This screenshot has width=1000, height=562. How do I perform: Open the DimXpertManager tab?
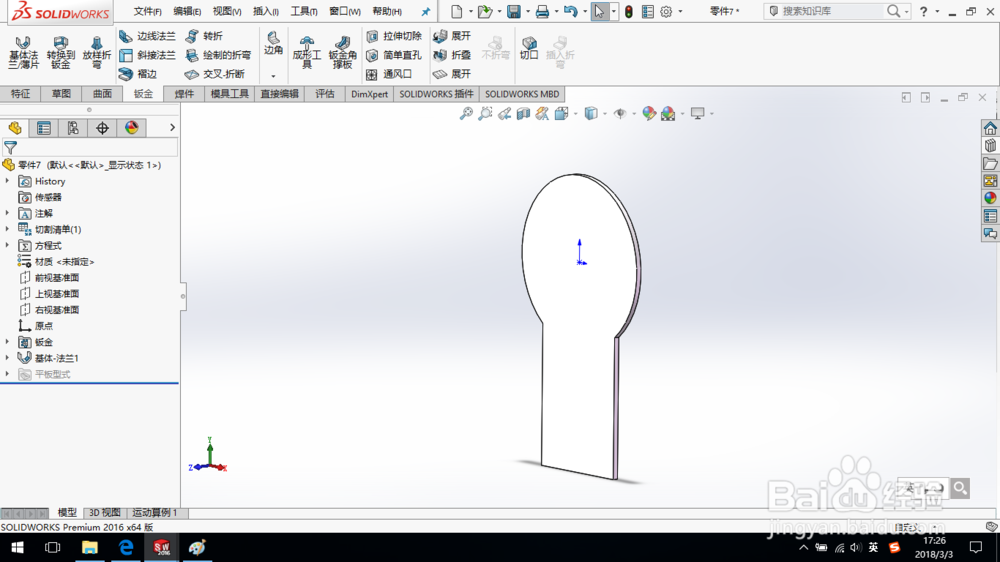(103, 128)
